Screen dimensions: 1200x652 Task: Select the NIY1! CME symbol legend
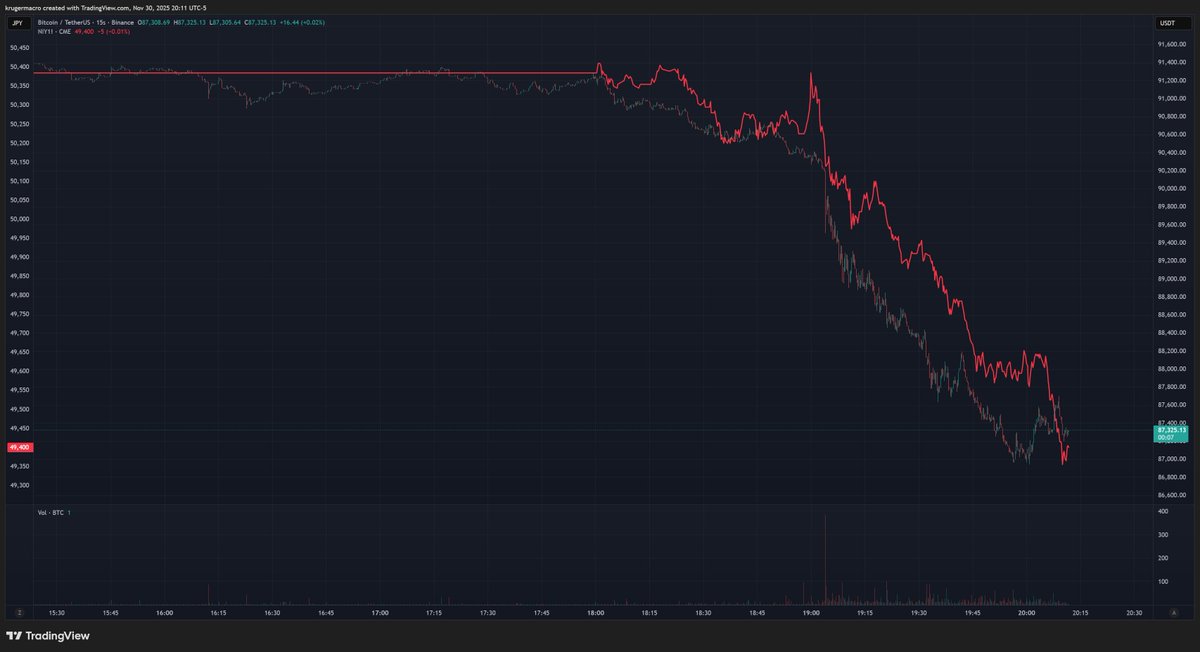point(53,31)
